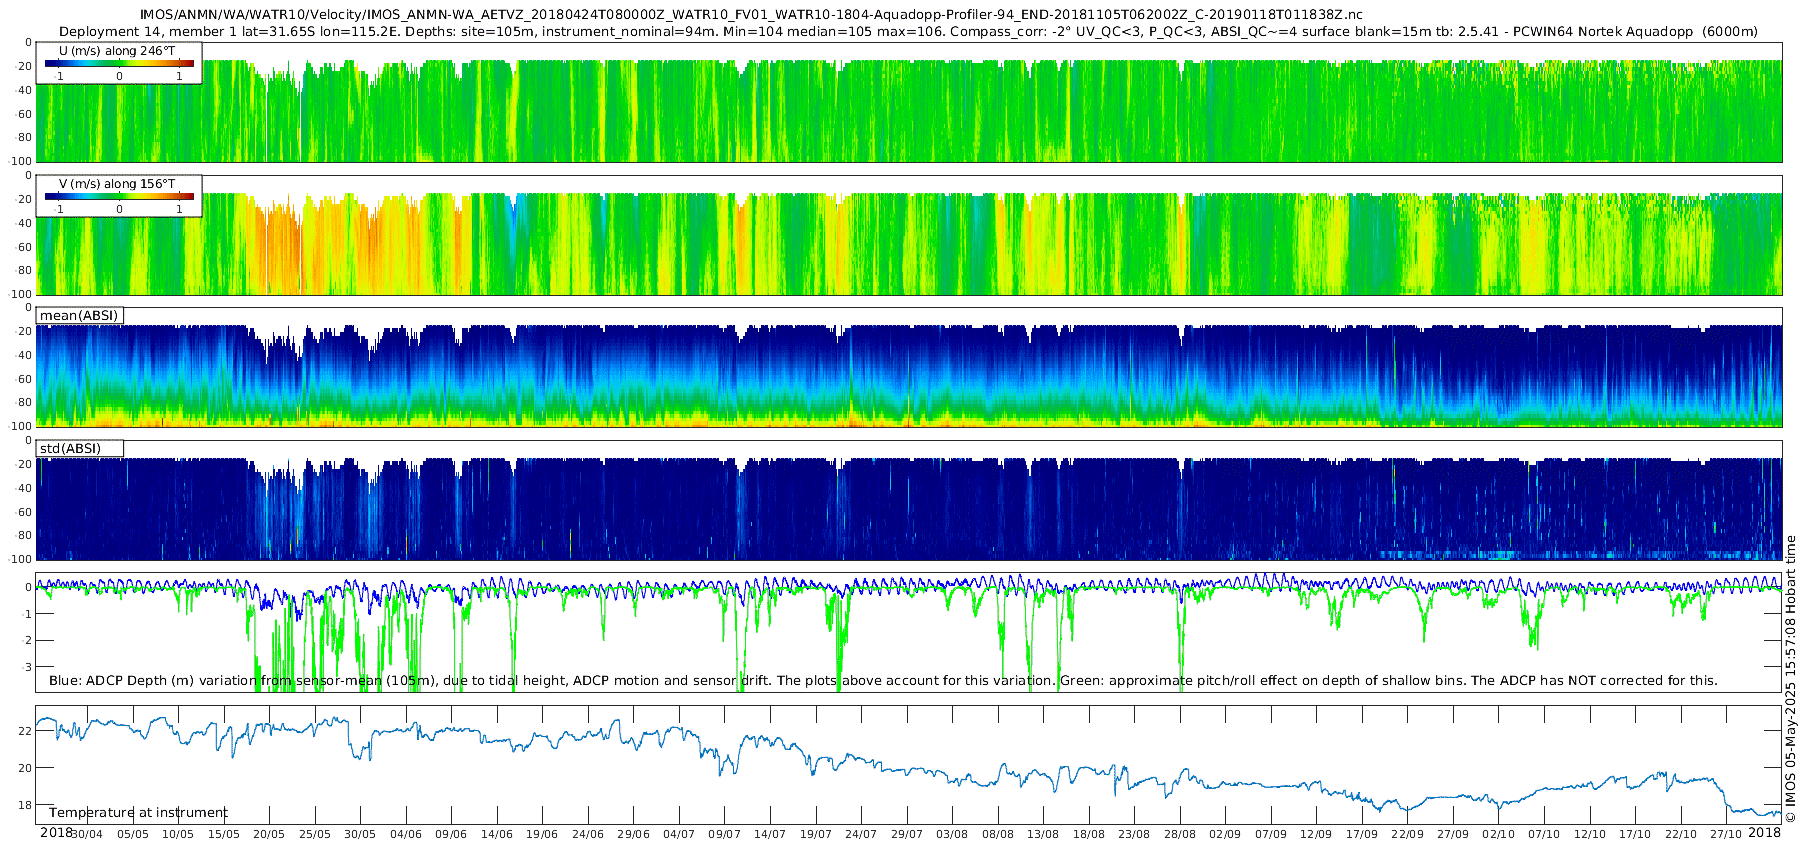Image resolution: width=1800 pixels, height=850 pixels.
Task: Click the 'U (m/s) along 246°T' label
Action: click(x=117, y=50)
